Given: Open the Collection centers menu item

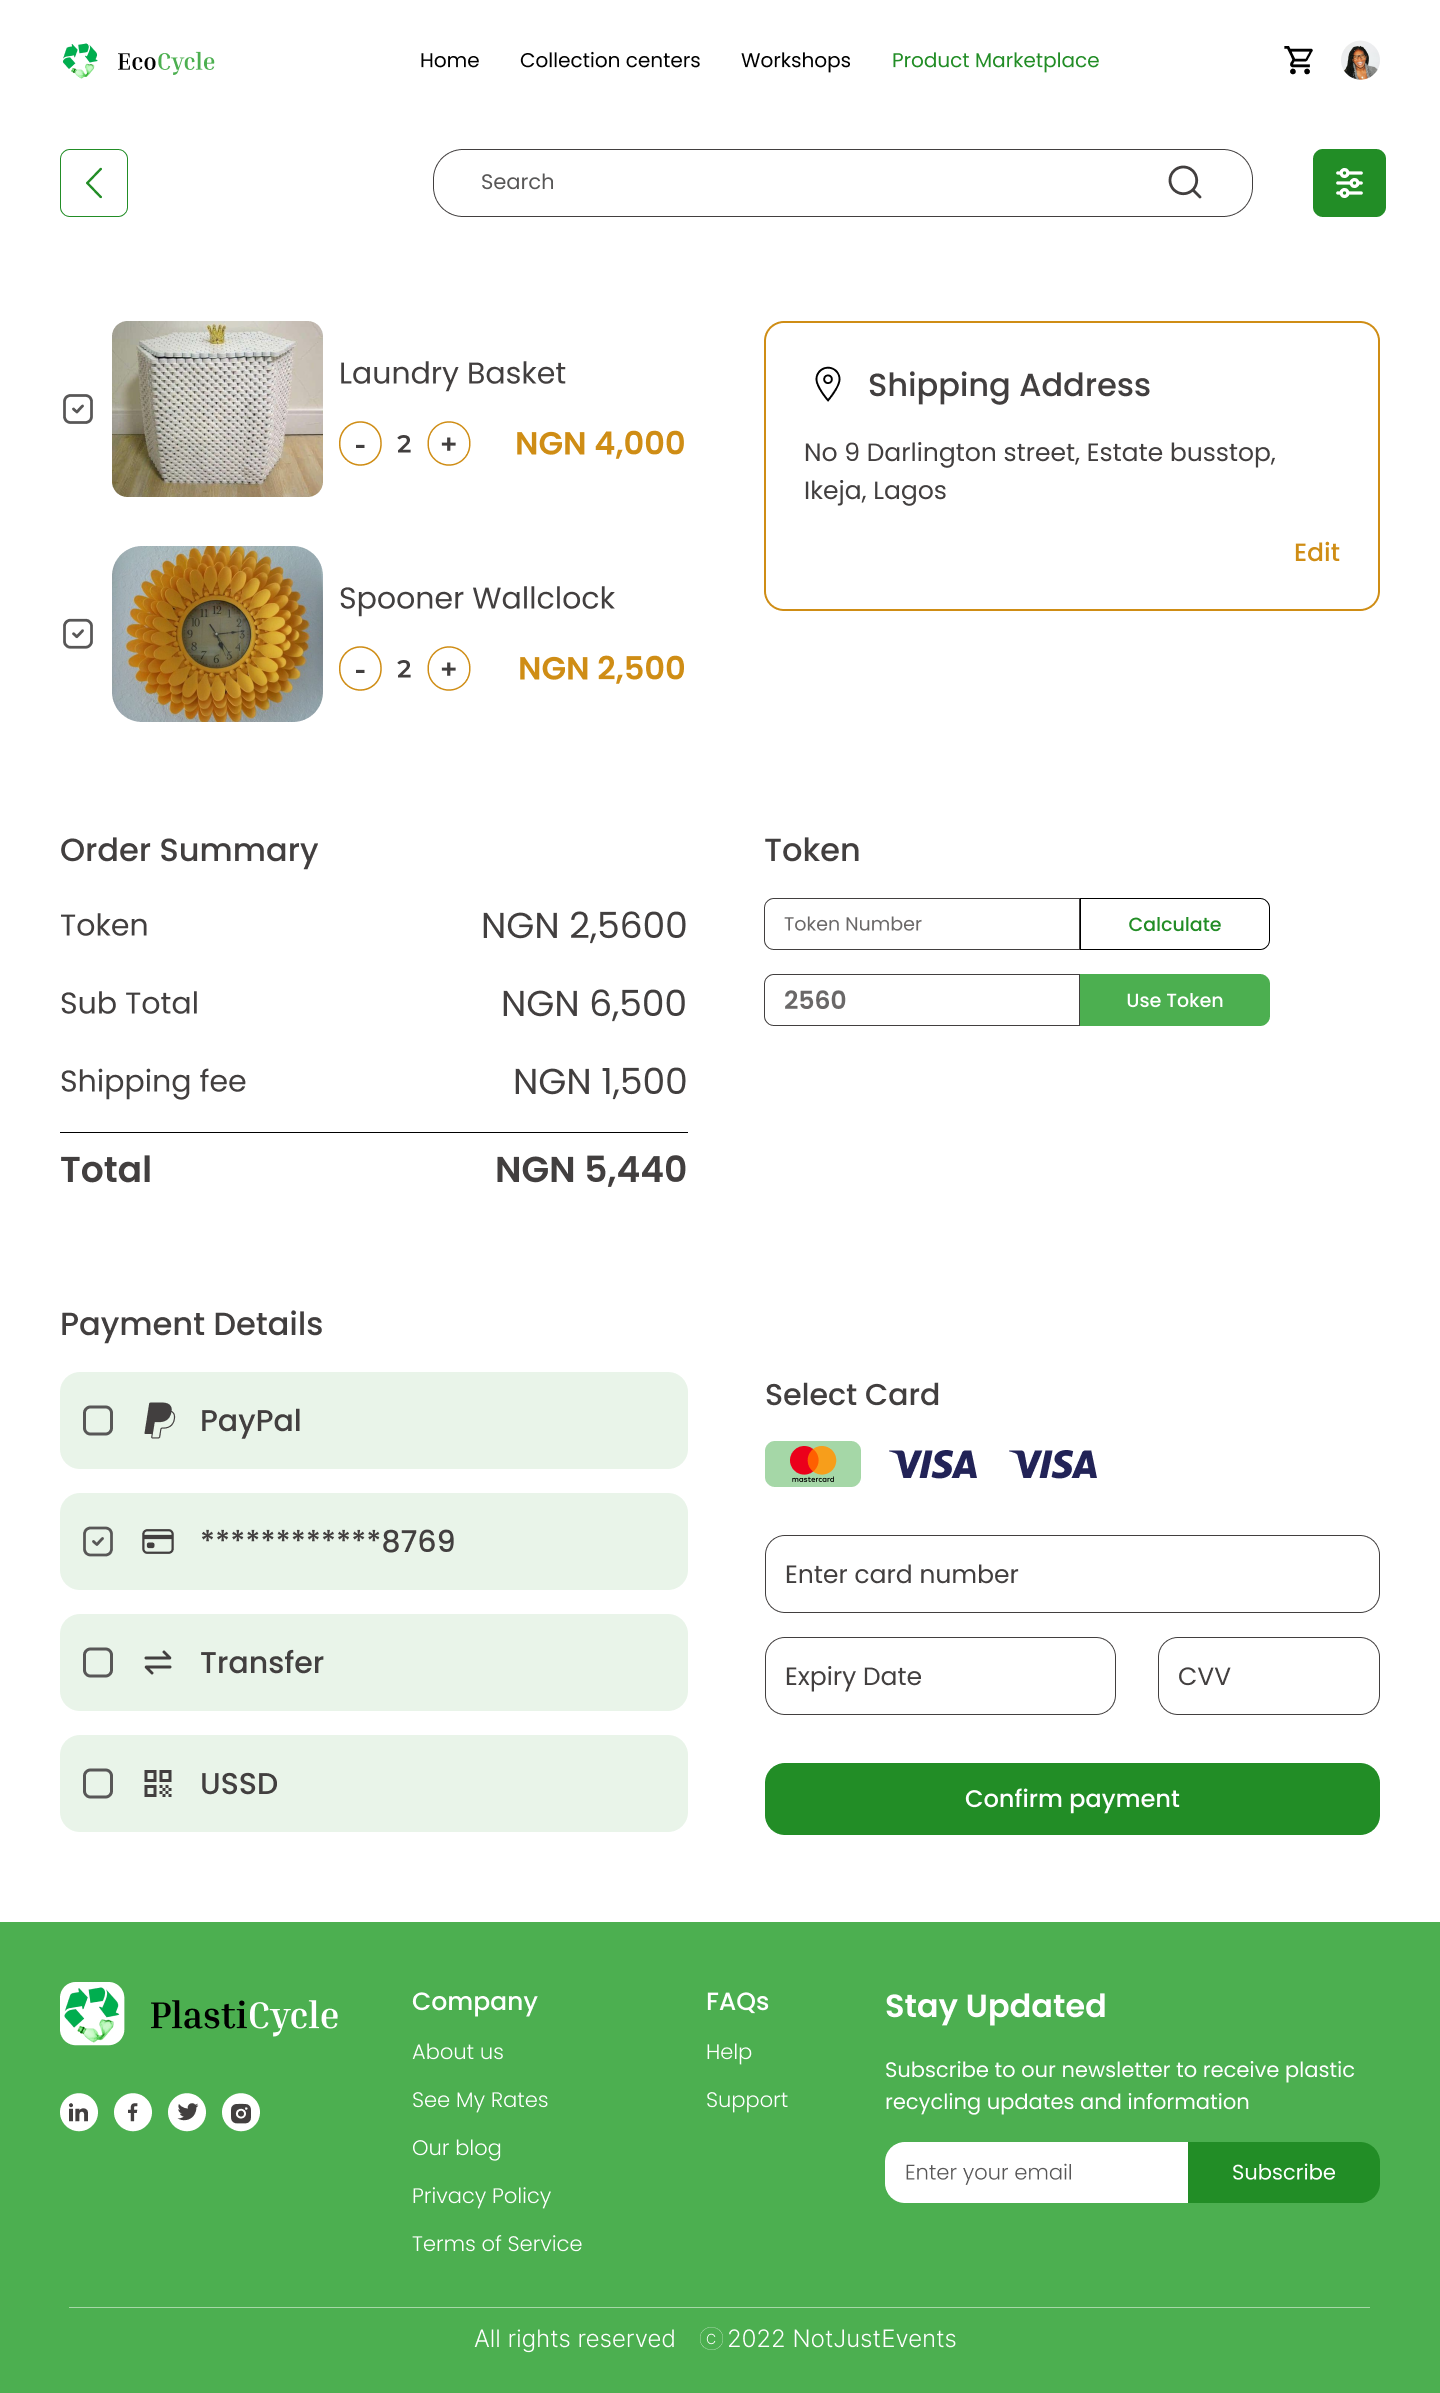Looking at the screenshot, I should tap(610, 60).
